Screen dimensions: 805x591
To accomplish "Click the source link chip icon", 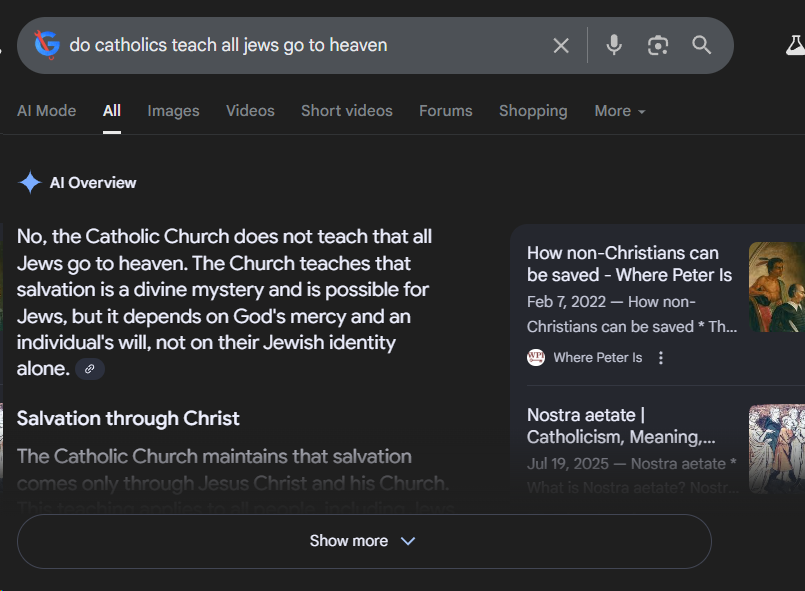I will click(90, 369).
